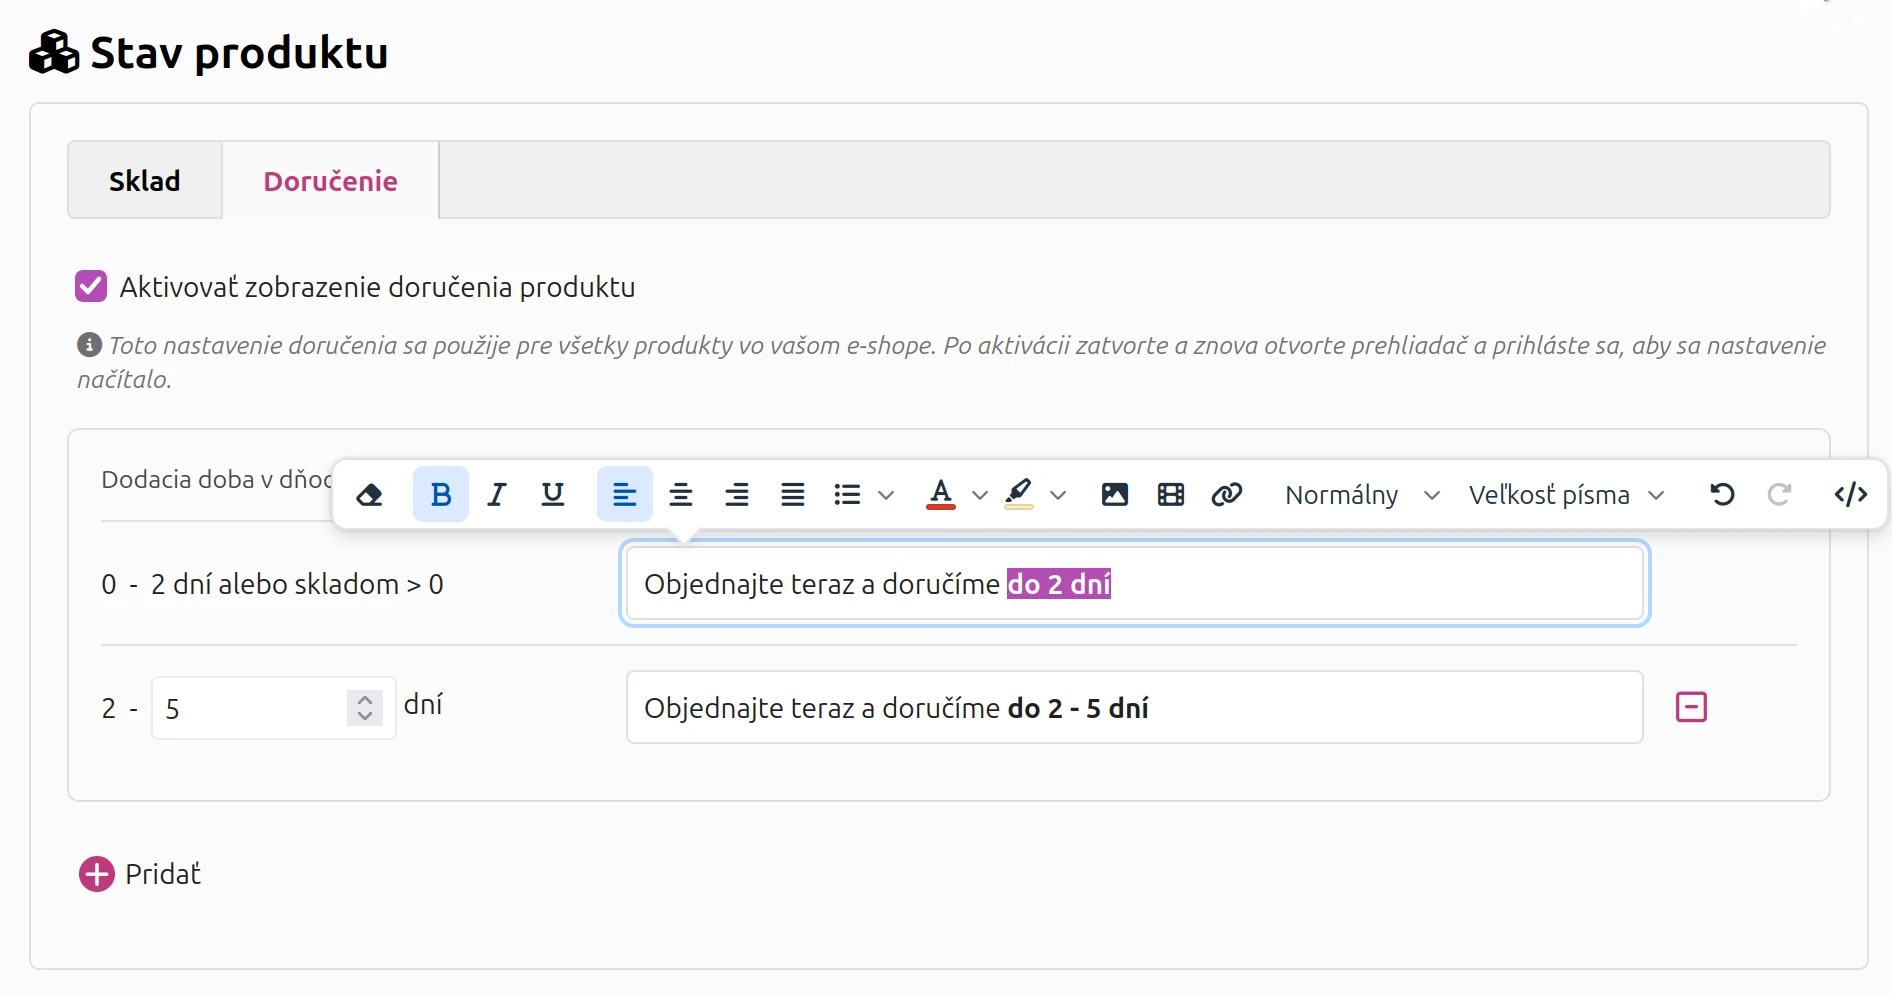Insert a video via the film icon
Screen dimensions: 1892x994
click(x=1171, y=494)
